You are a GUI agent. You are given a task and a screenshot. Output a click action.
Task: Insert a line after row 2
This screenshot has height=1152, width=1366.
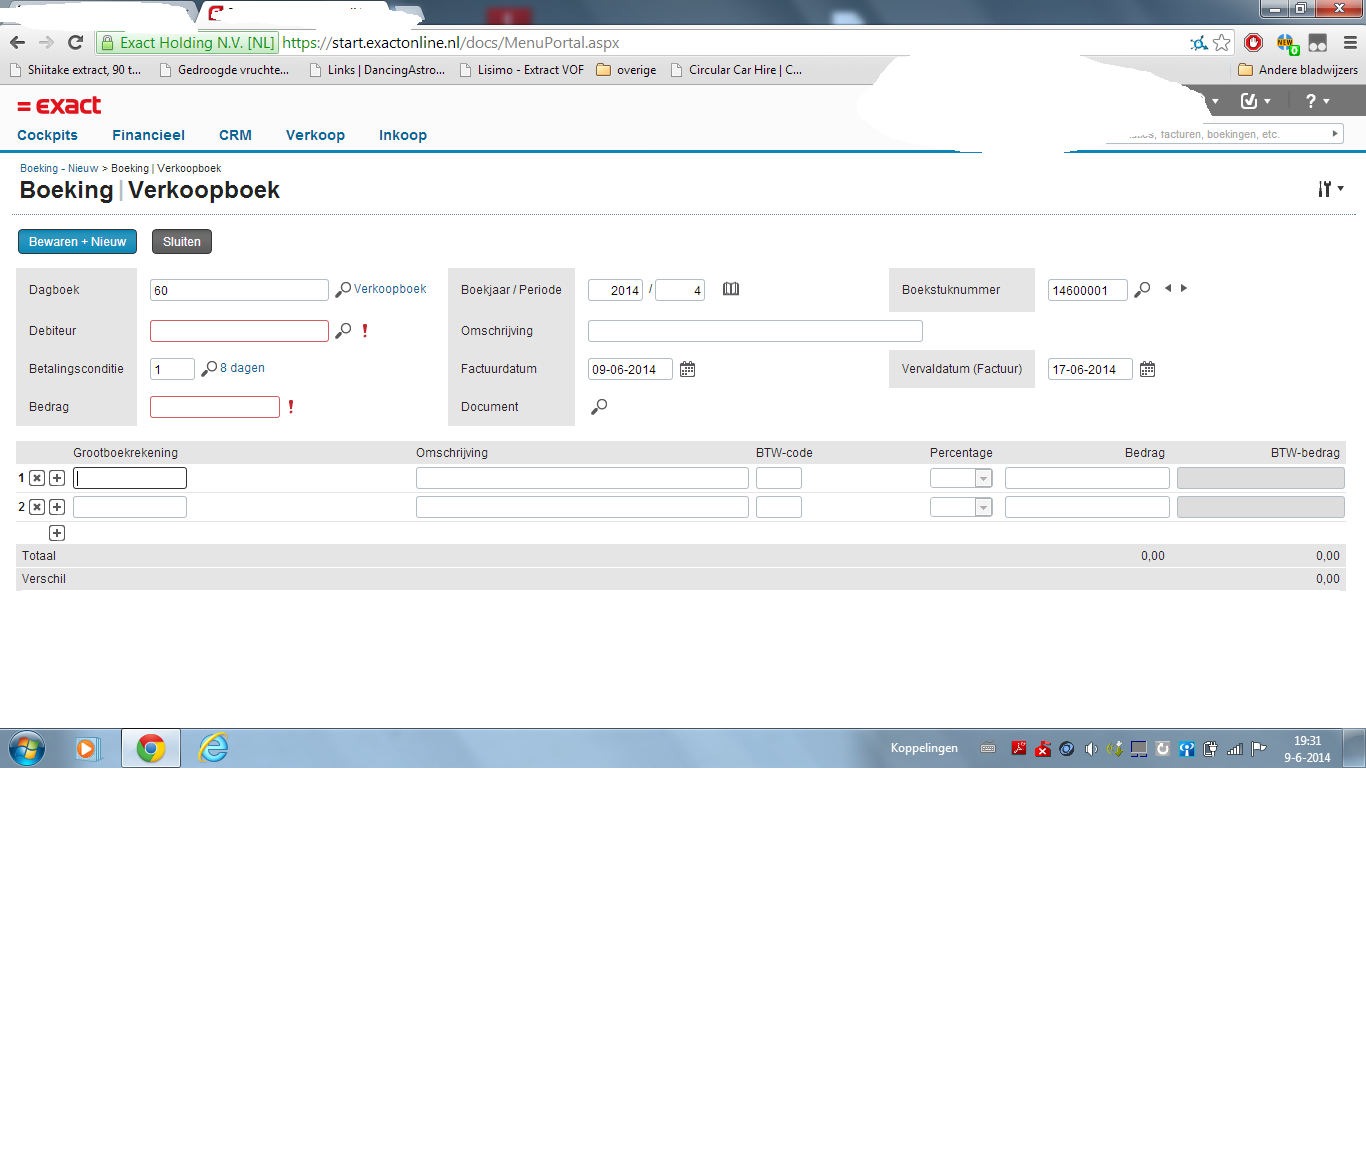click(x=57, y=508)
